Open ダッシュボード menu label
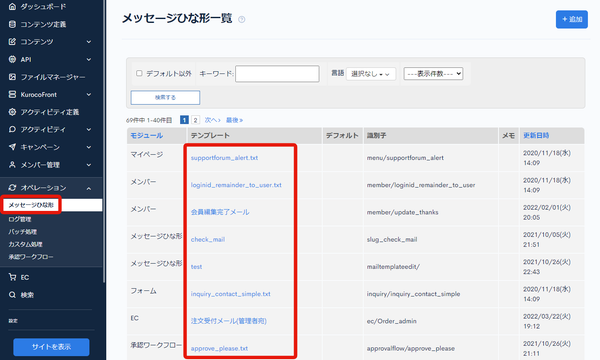Image resolution: width=600 pixels, height=360 pixels. 43,7
